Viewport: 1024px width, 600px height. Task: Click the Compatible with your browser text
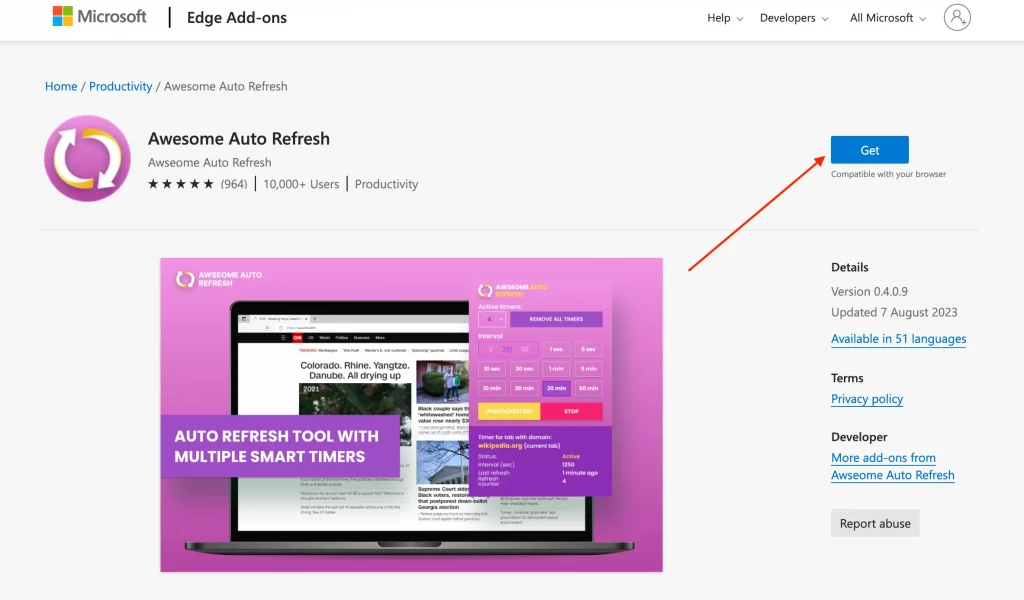888,174
